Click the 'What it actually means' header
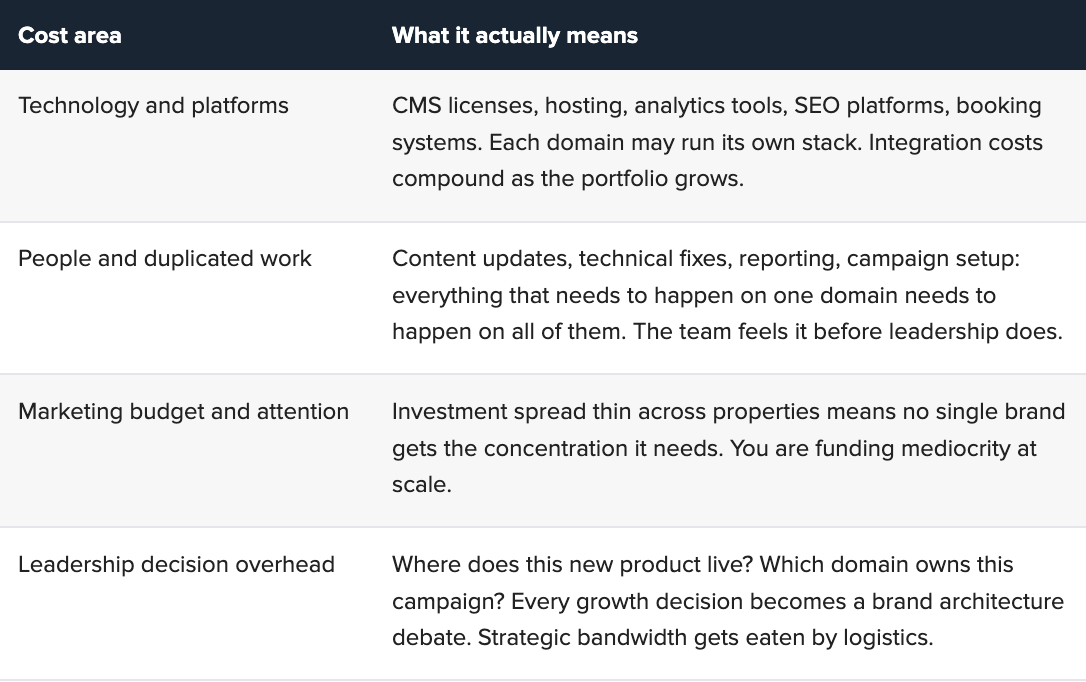The width and height of the screenshot is (1086, 682). [515, 35]
